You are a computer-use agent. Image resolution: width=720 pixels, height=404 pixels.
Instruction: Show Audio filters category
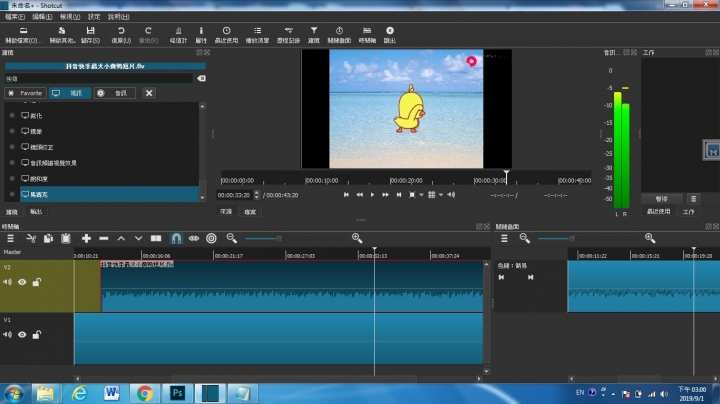(x=115, y=93)
